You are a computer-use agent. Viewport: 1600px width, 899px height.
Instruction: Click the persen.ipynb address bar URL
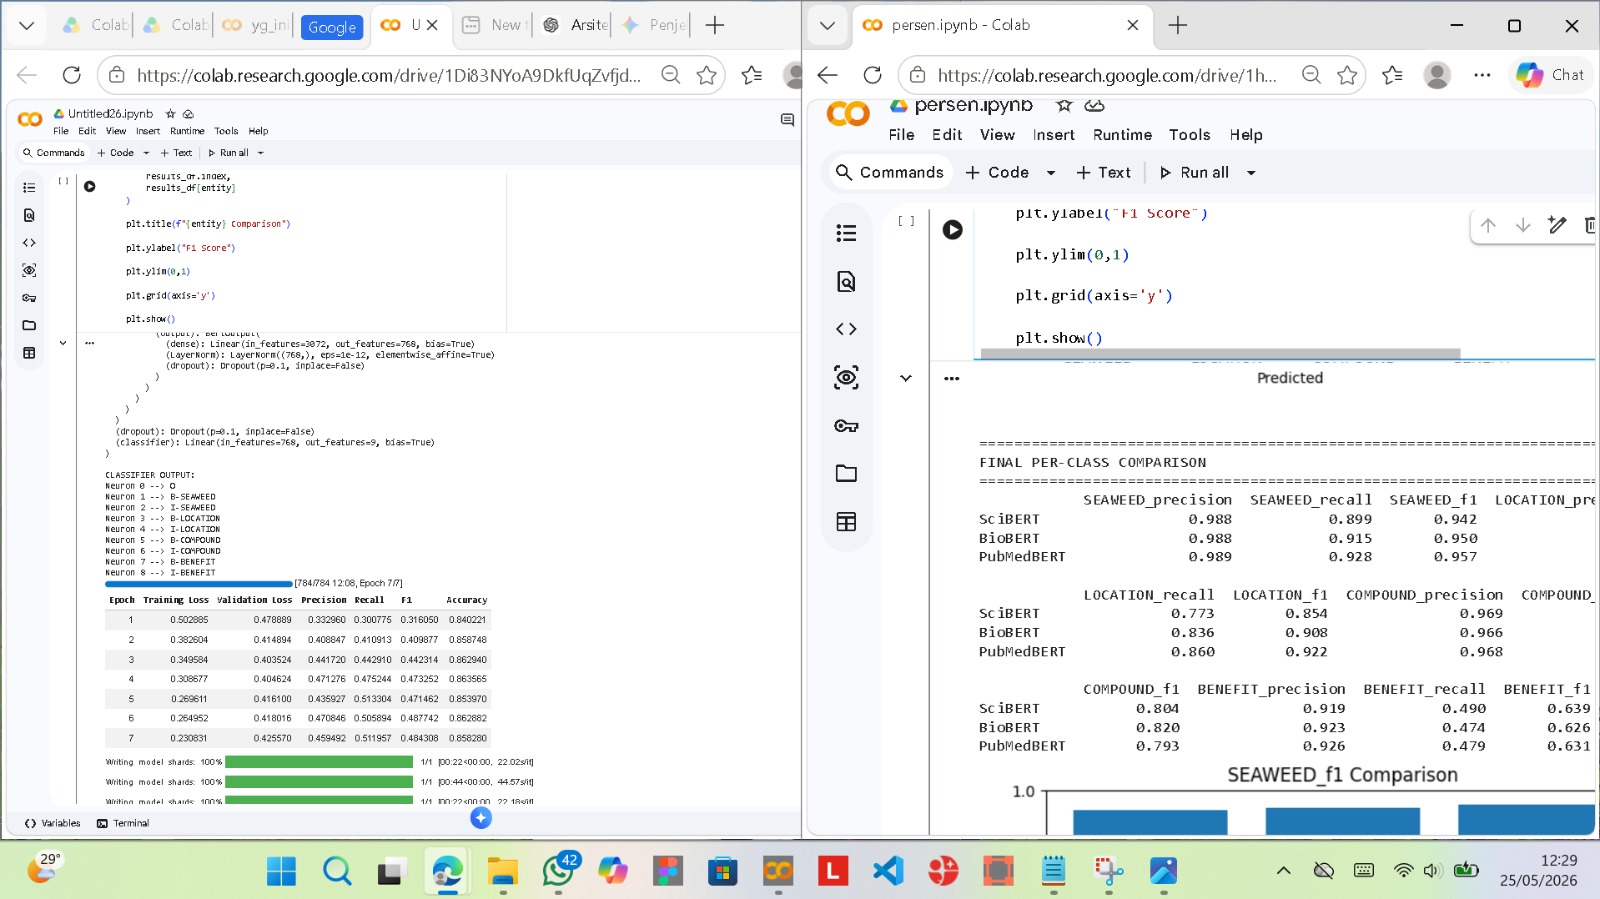1107,75
